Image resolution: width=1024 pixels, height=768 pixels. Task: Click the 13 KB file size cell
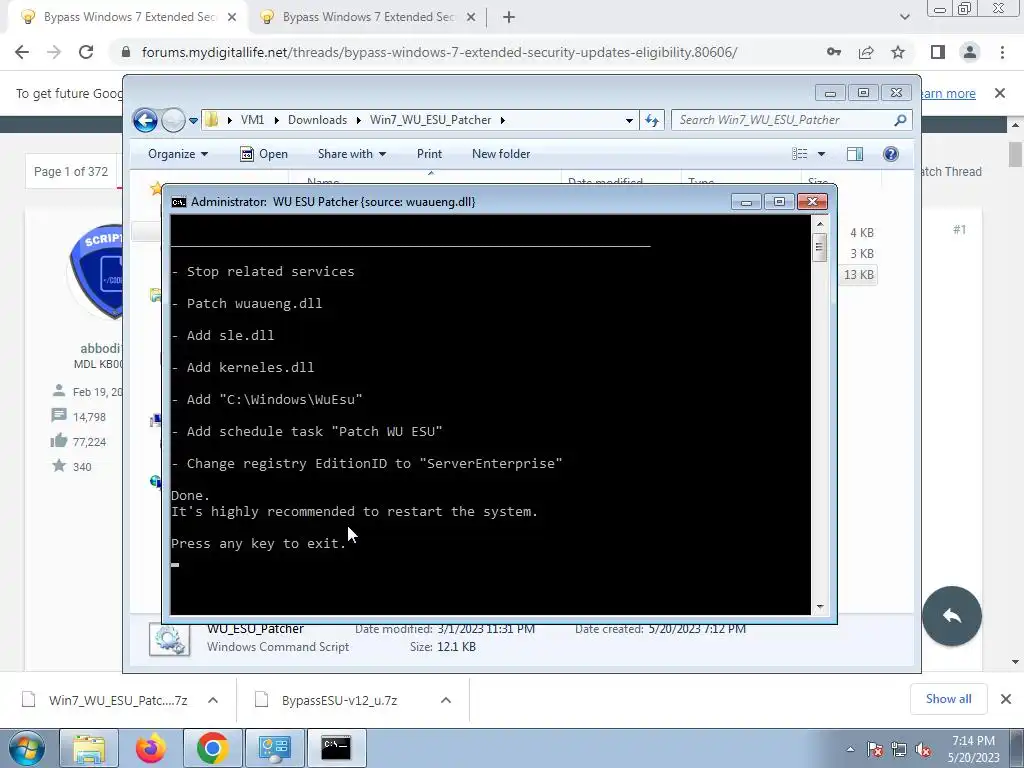[x=859, y=275]
